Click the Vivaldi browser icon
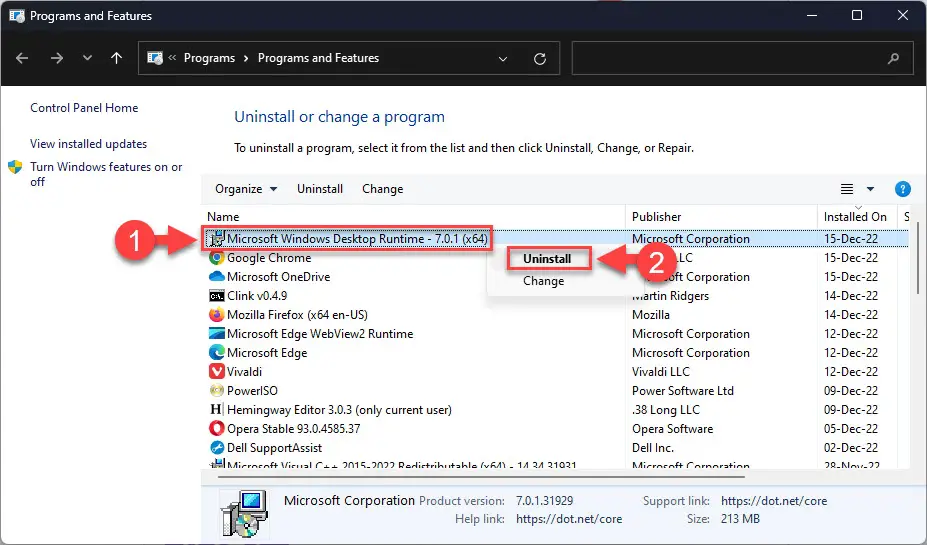The width and height of the screenshot is (927, 545). [x=216, y=371]
